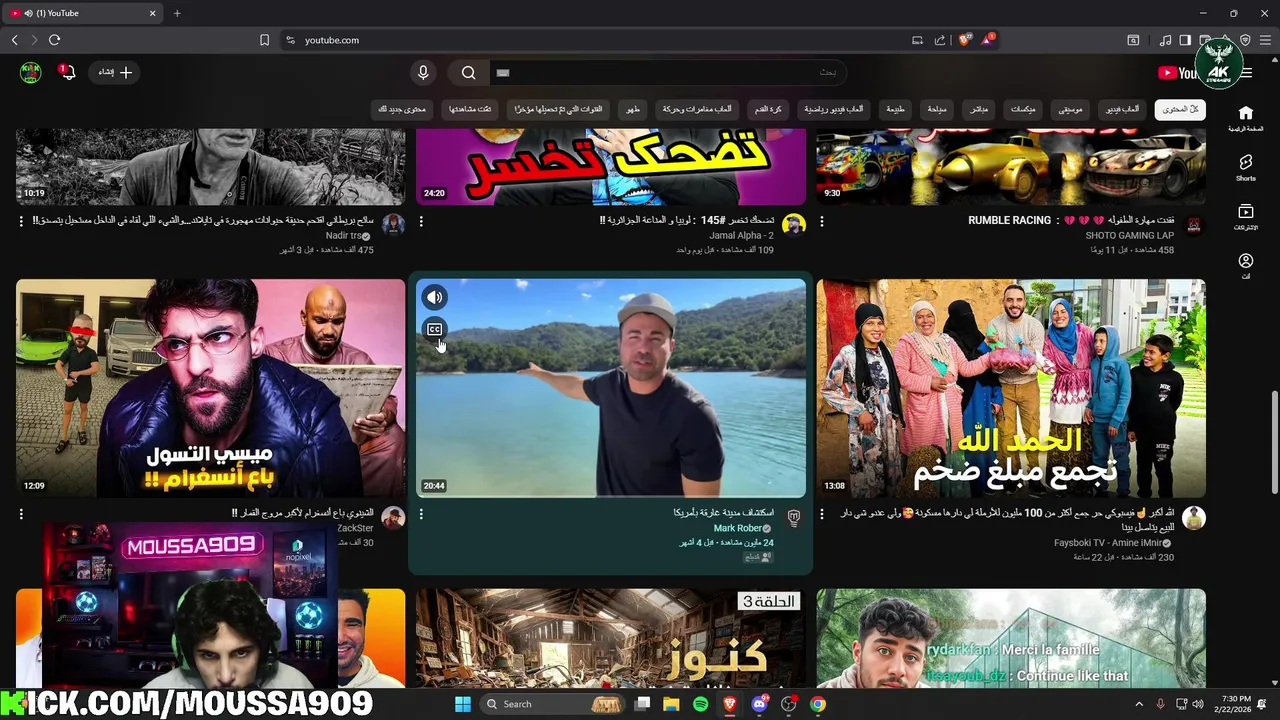Select the 'سياحة' filter chip
Image resolution: width=1280 pixels, height=720 pixels.
click(936, 109)
